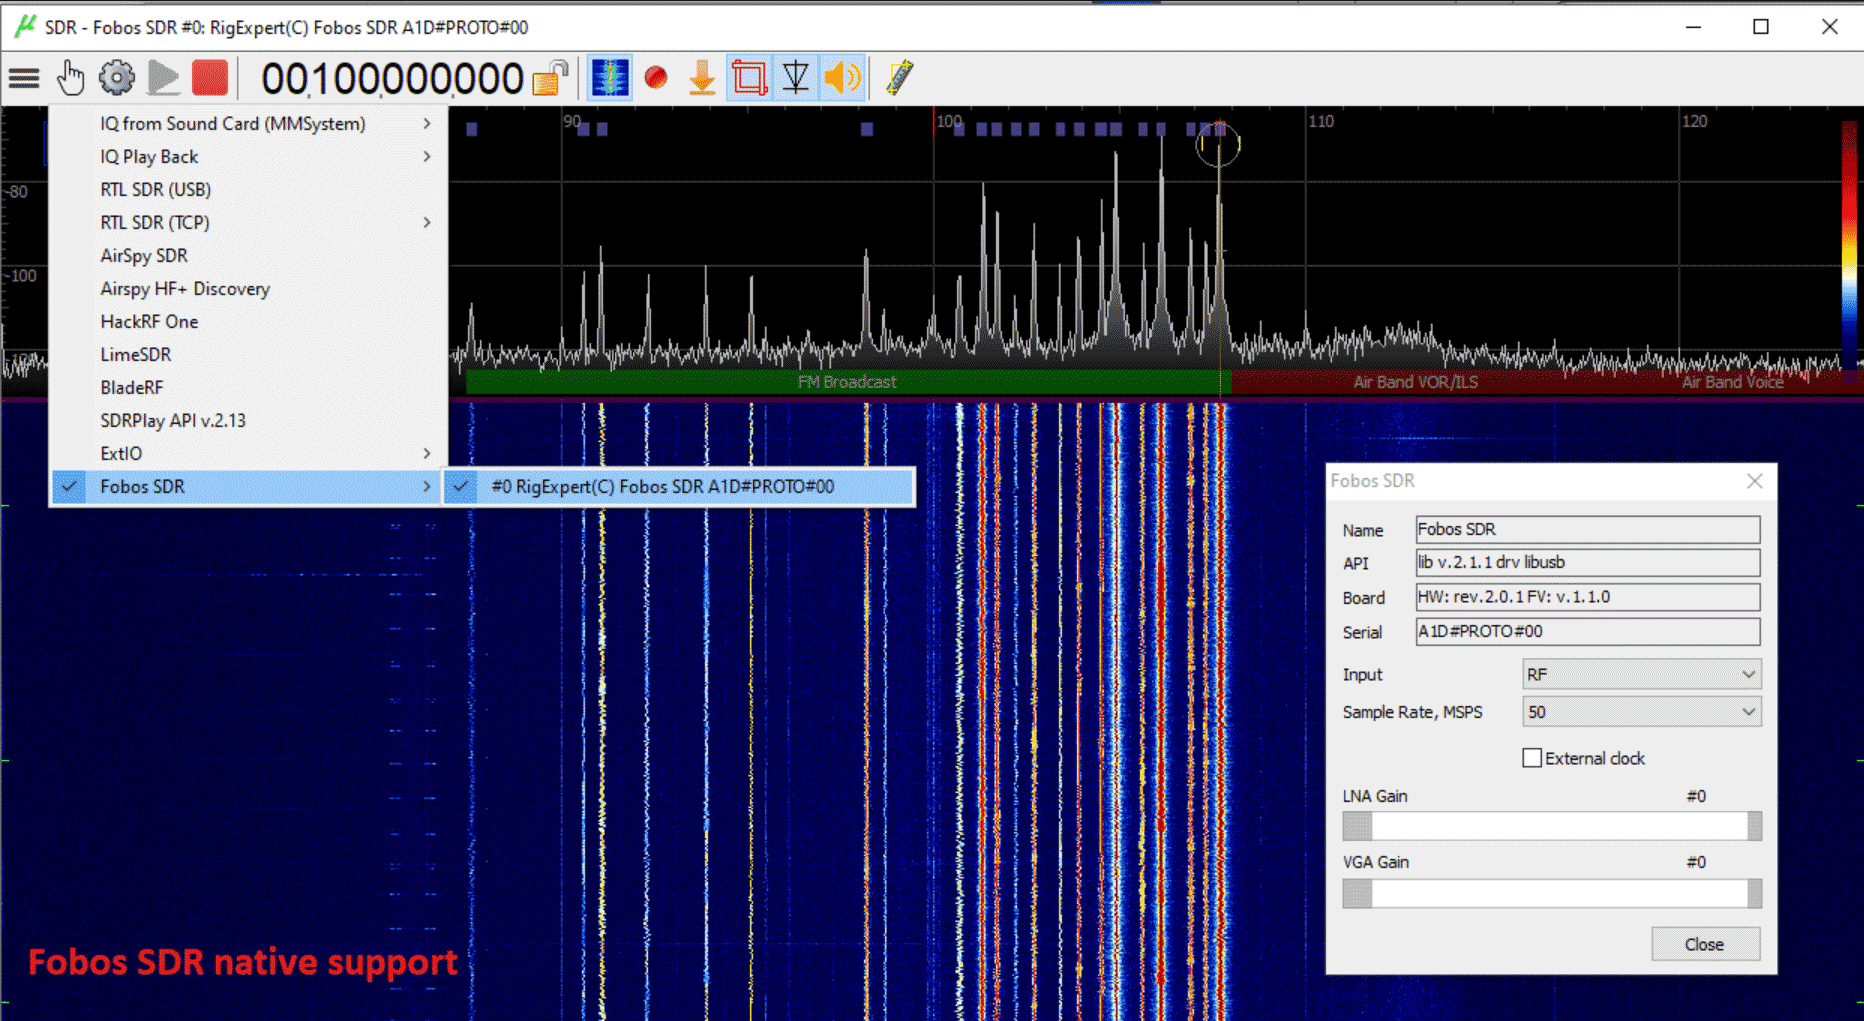Viewport: 1864px width, 1021px height.
Task: Start recording with the red circle
Action: 656,78
